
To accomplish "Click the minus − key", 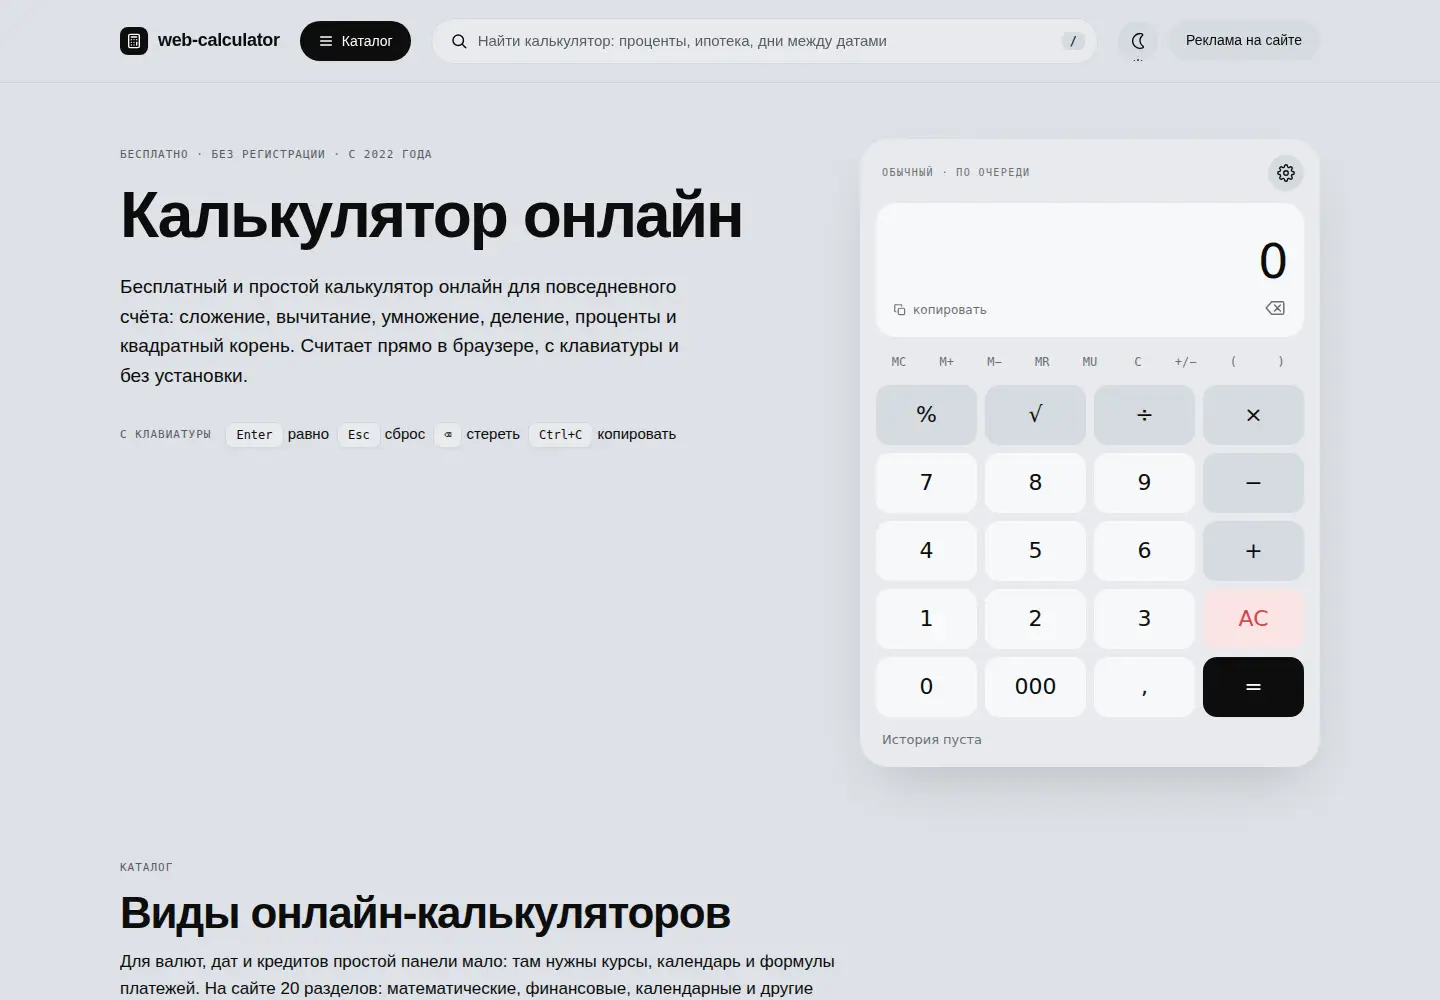I will [x=1253, y=483].
